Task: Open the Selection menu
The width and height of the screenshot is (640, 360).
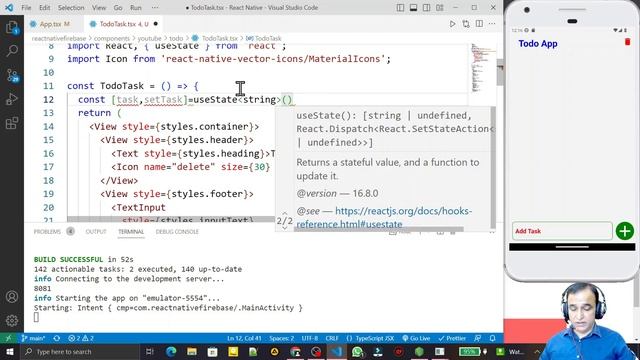Action: [71, 8]
